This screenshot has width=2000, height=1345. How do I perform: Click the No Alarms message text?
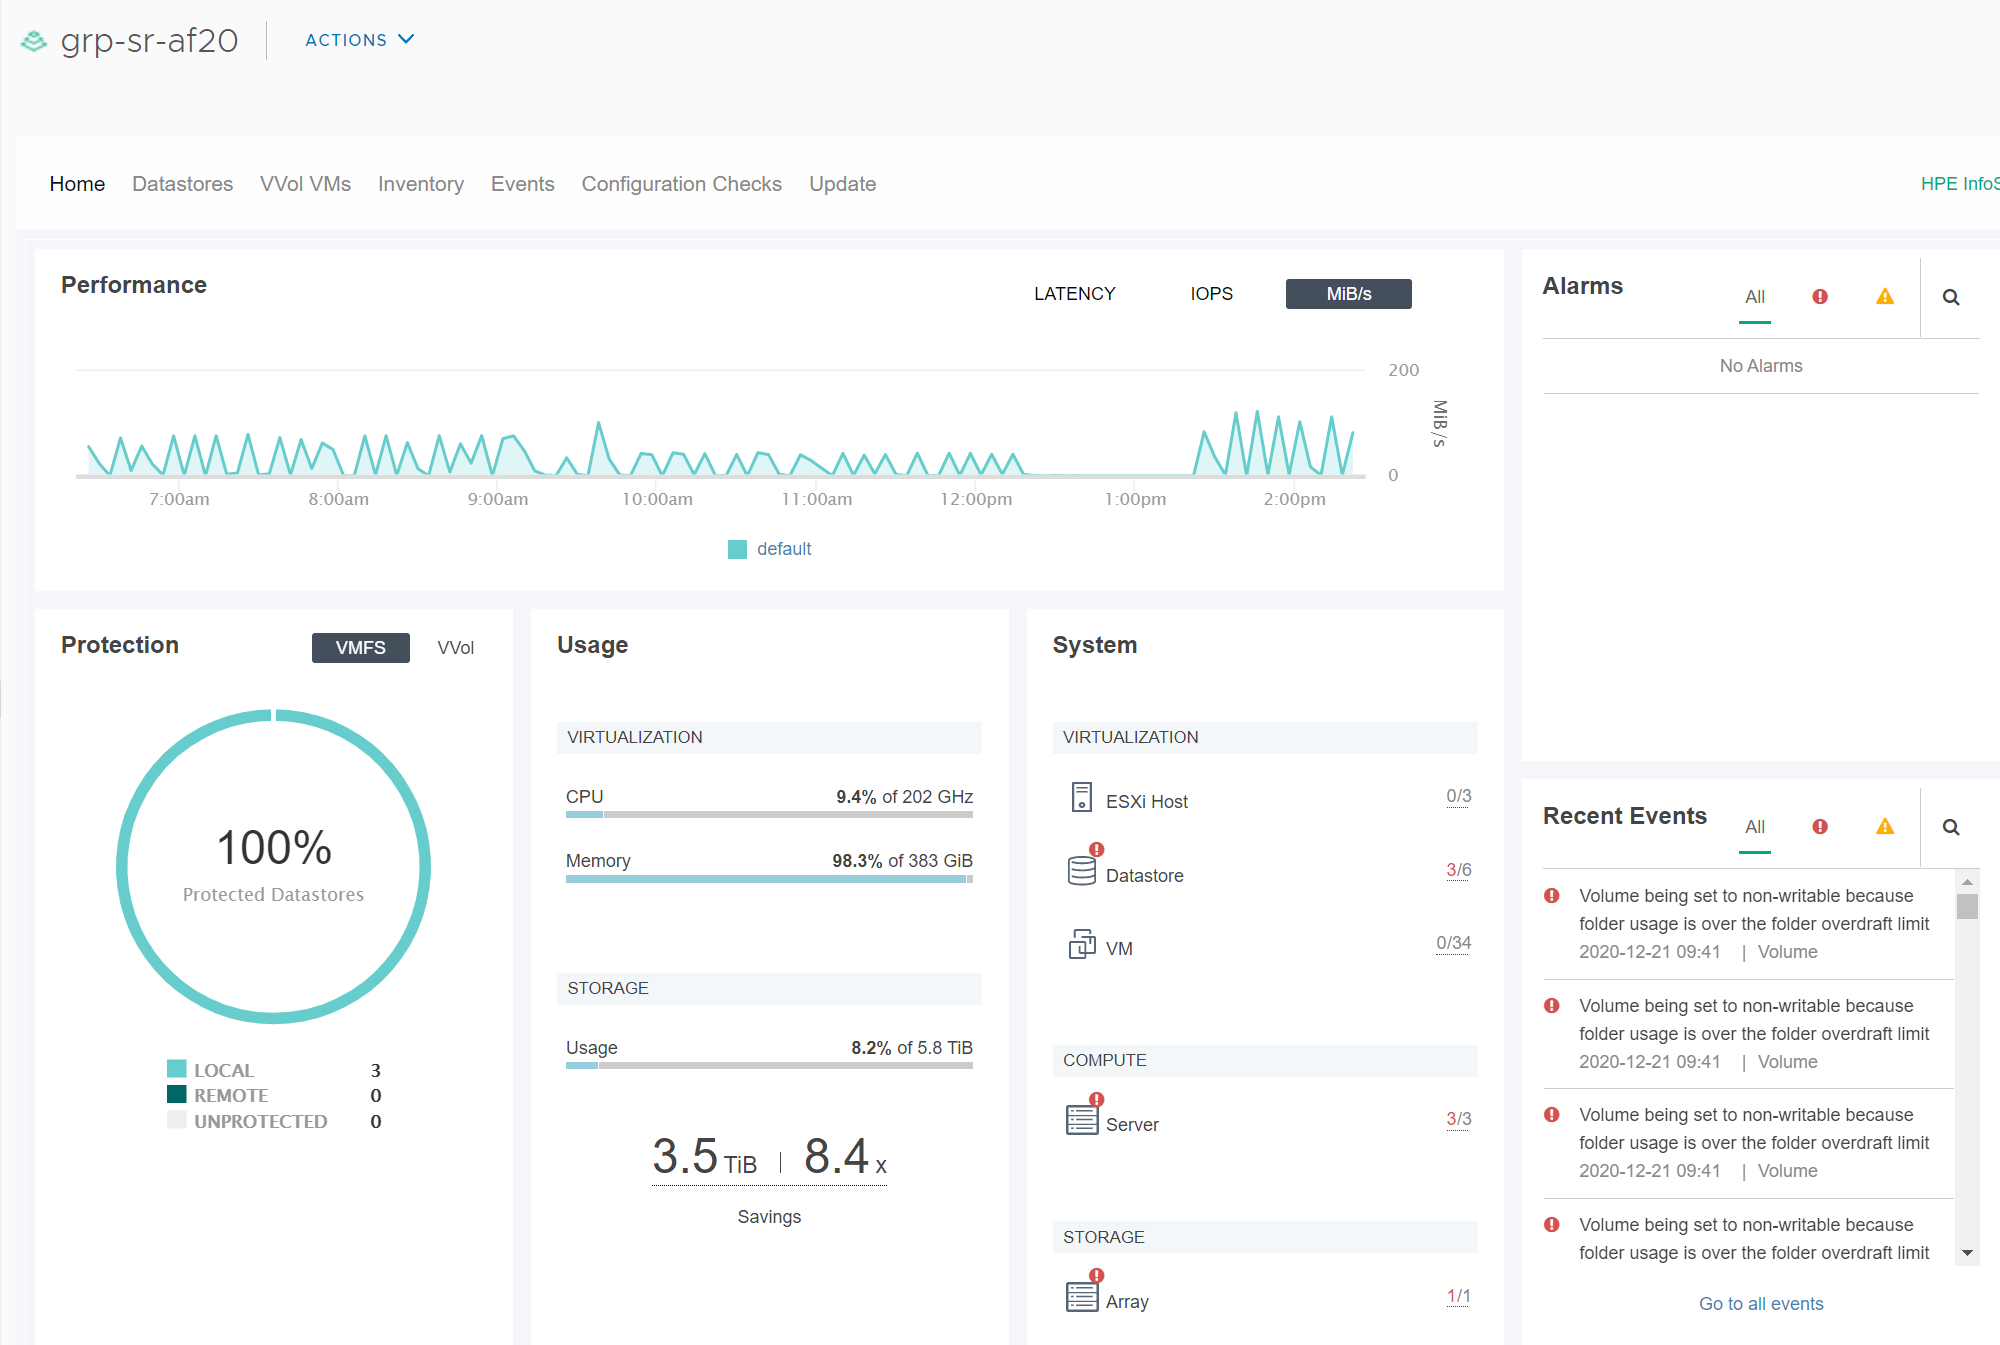coord(1761,366)
